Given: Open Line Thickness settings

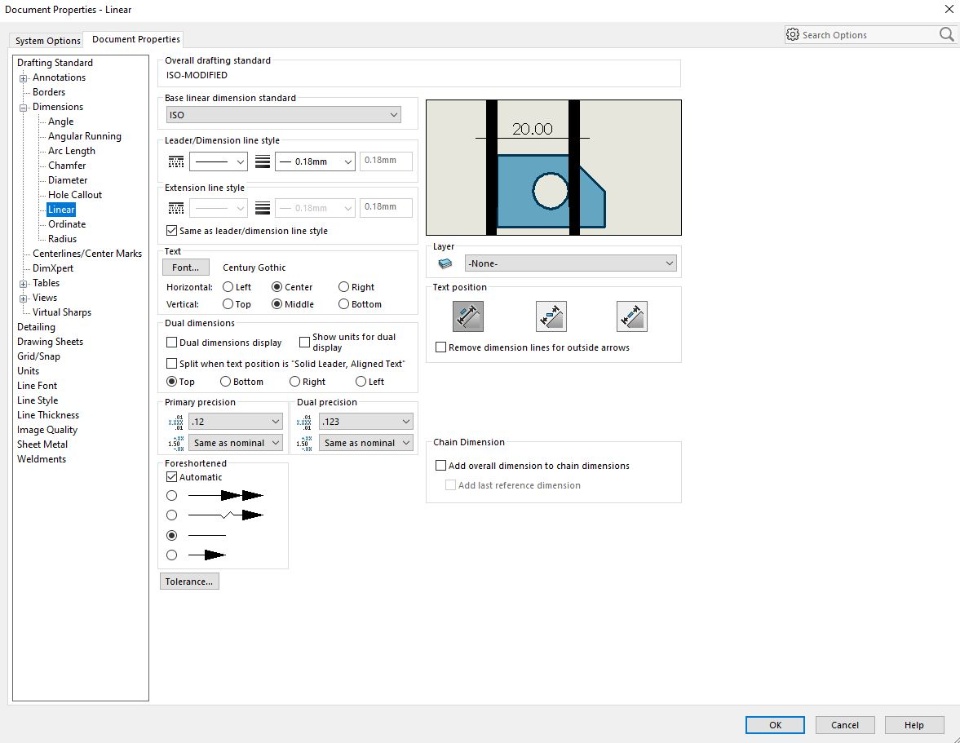Looking at the screenshot, I should pyautogui.click(x=48, y=415).
